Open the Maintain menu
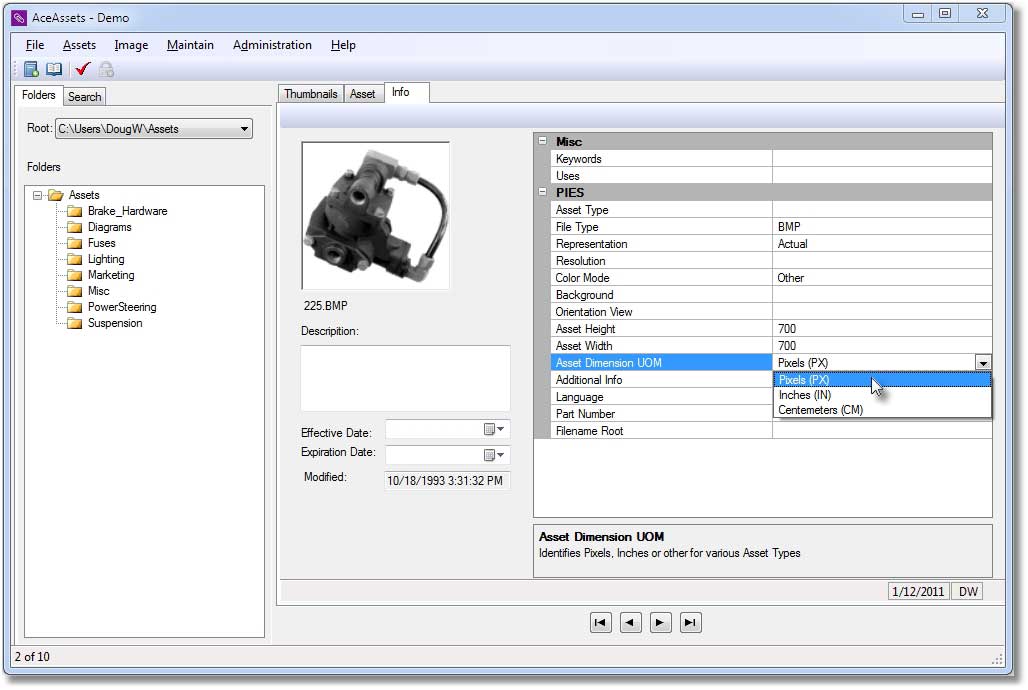1028x690 pixels. (x=190, y=45)
